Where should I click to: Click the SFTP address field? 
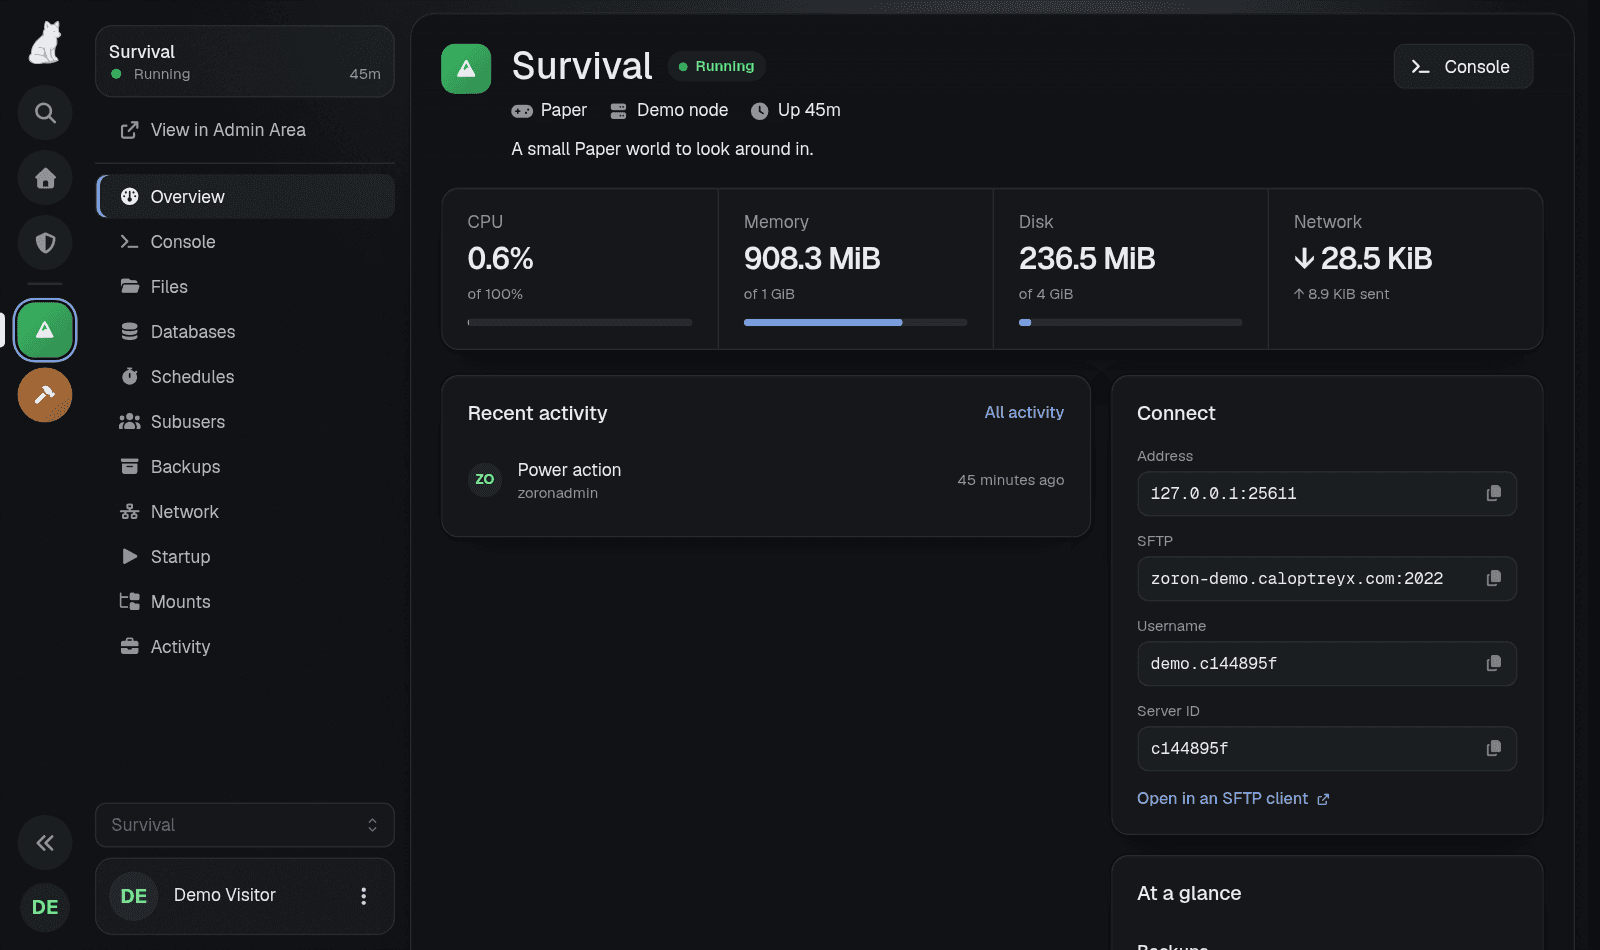1327,579
